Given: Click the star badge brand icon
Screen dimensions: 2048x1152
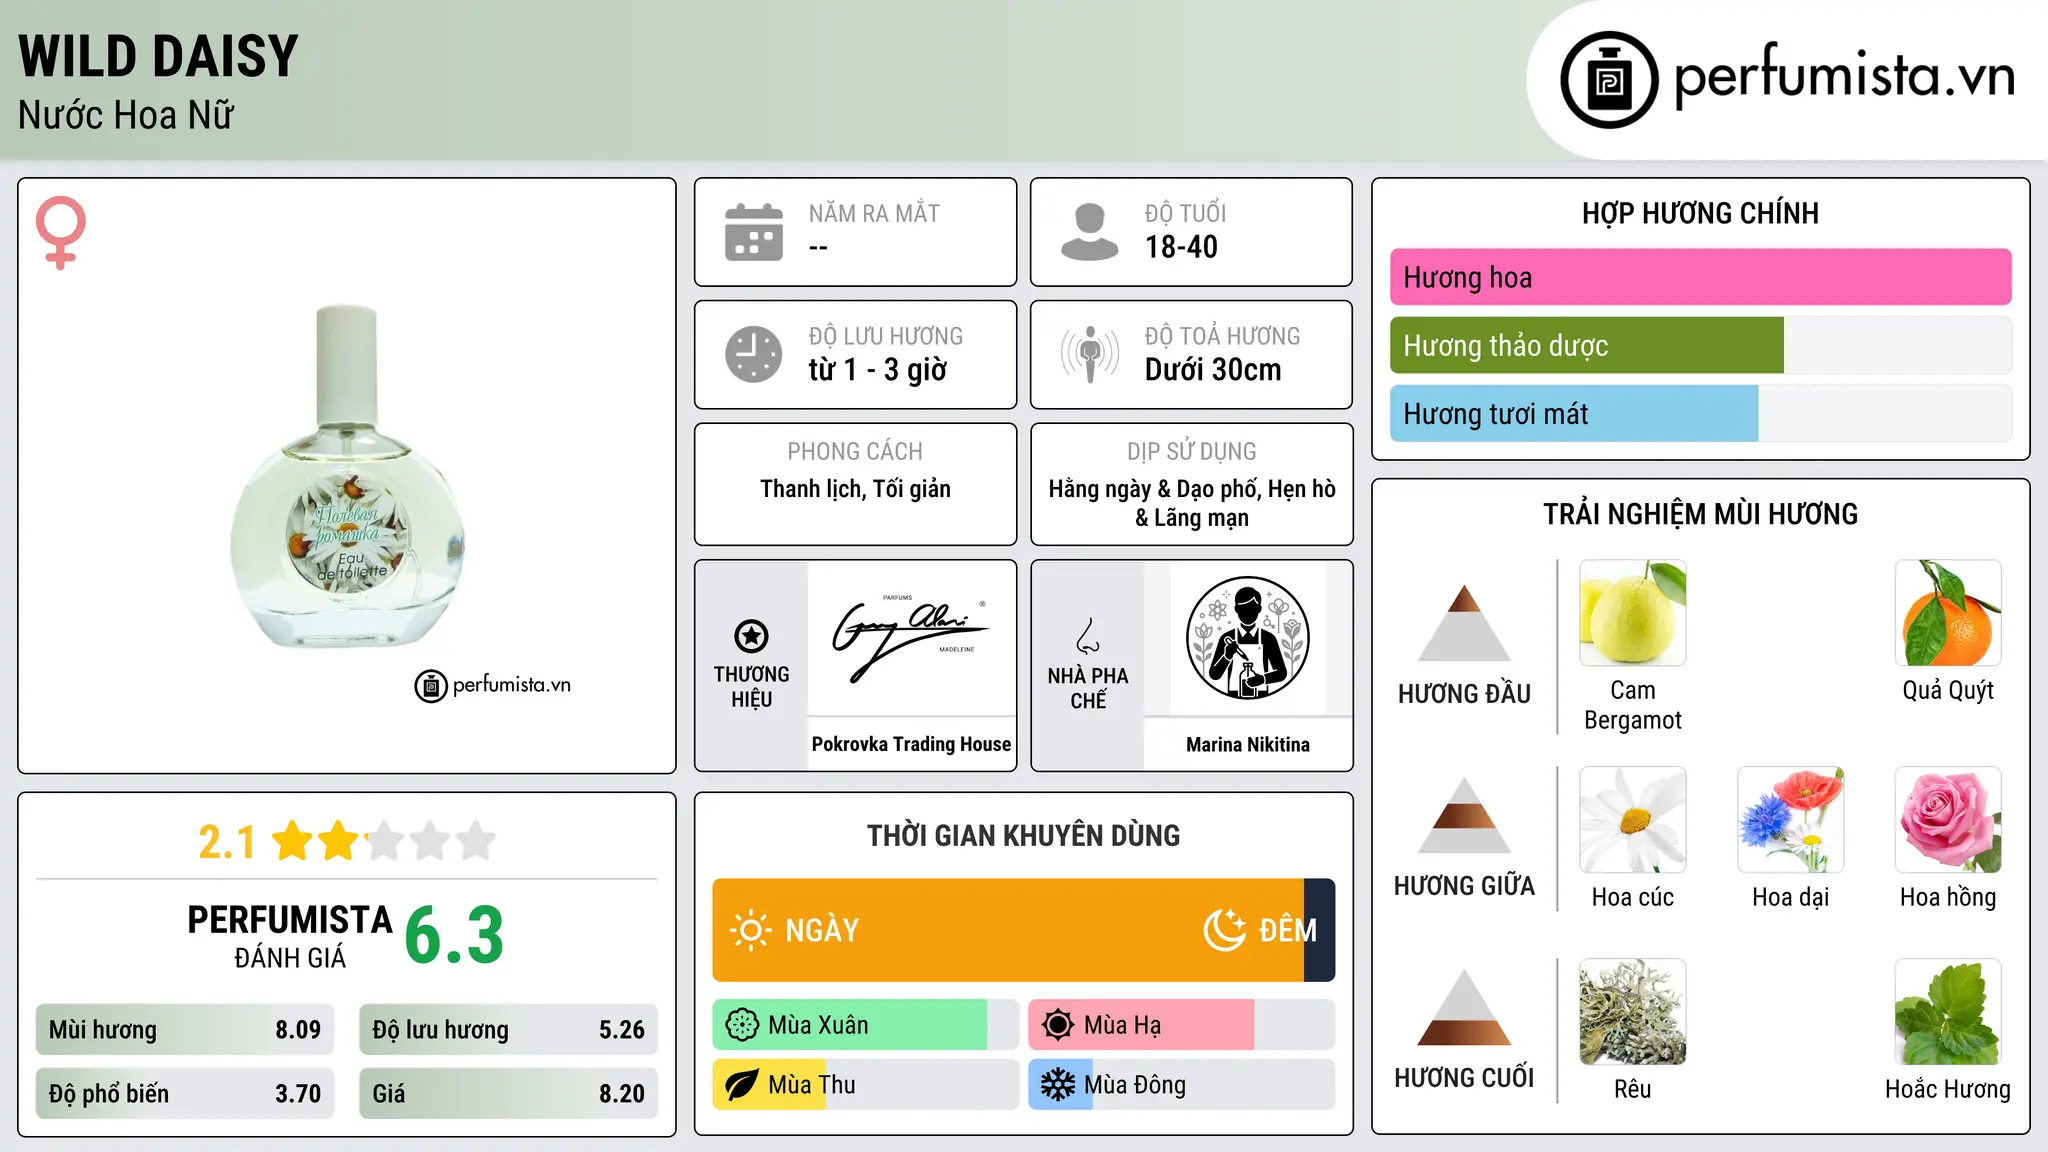Looking at the screenshot, I should [x=751, y=636].
